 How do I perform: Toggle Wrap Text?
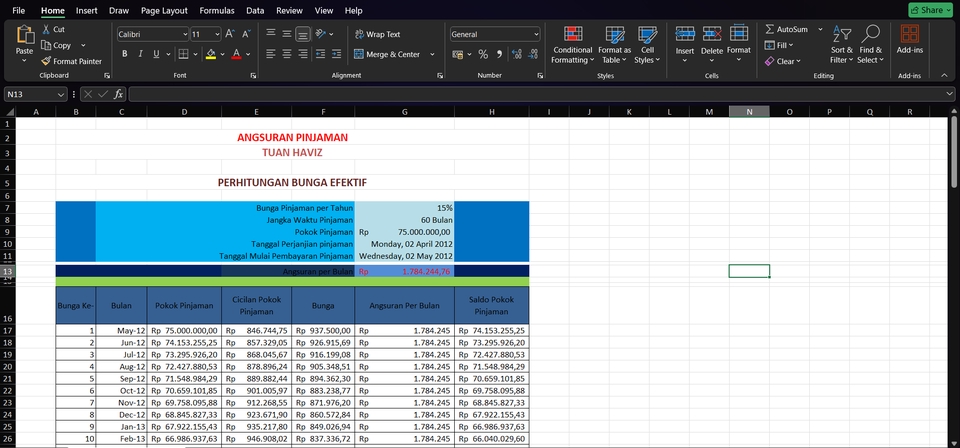pos(378,34)
